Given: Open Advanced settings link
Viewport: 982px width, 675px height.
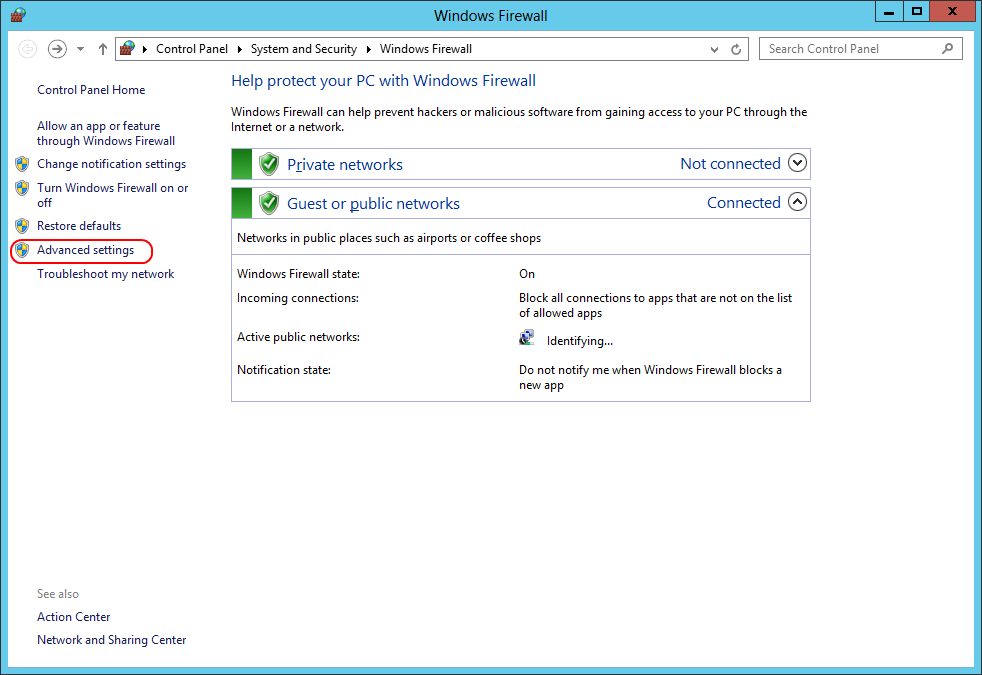Looking at the screenshot, I should [85, 250].
